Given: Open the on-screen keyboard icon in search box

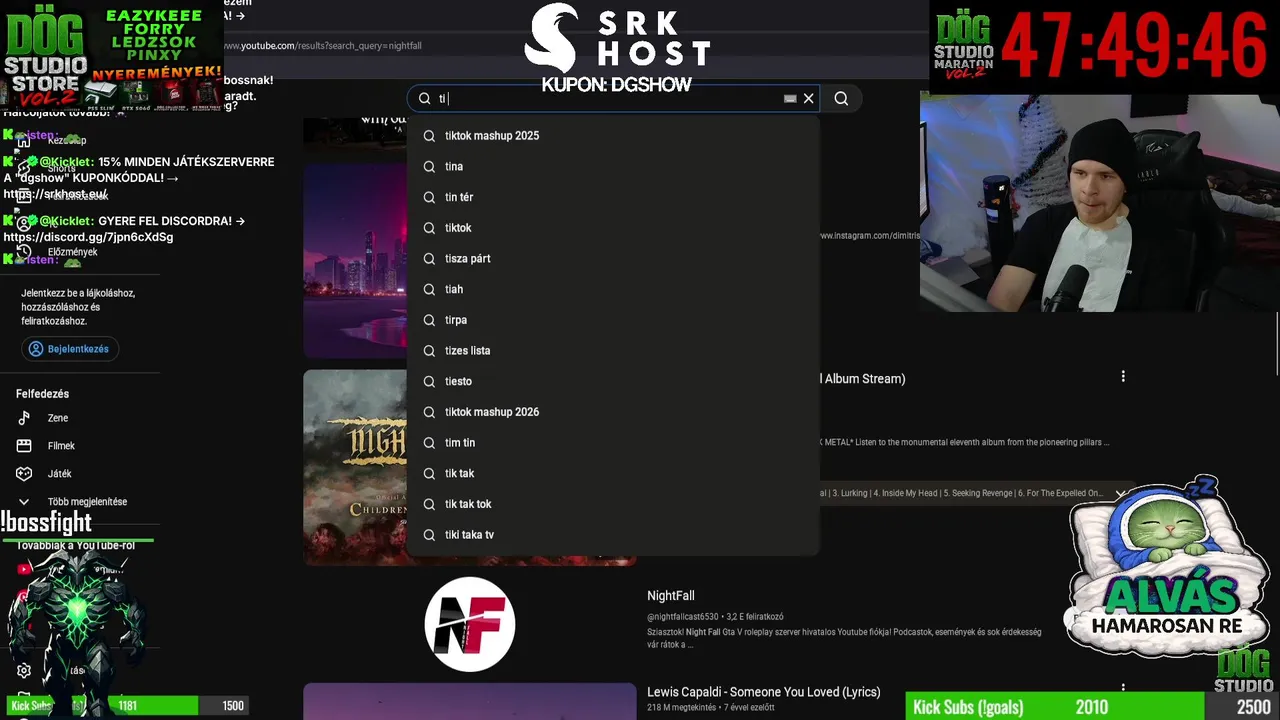Looking at the screenshot, I should click(x=790, y=98).
